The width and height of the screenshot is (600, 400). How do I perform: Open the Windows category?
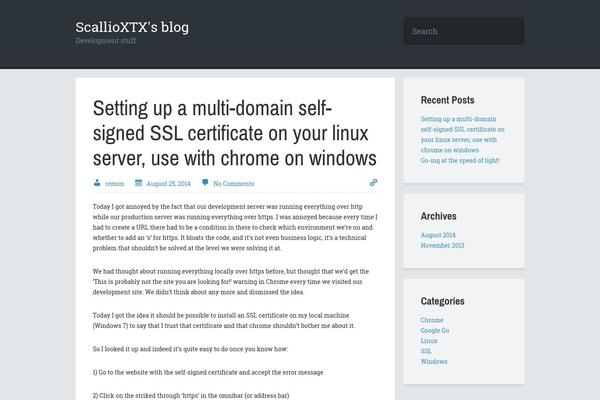(434, 361)
